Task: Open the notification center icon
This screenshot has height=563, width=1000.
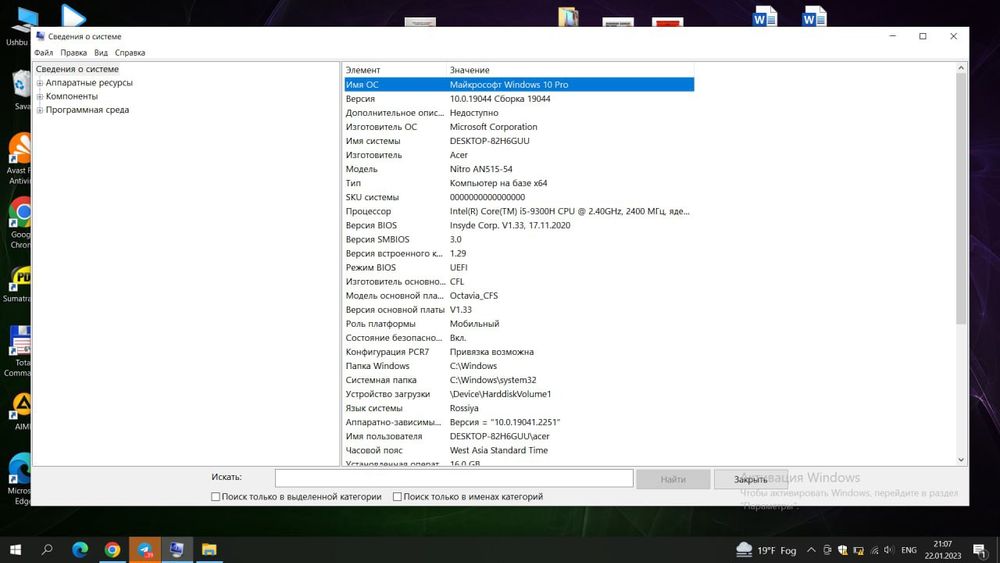Action: click(x=980, y=550)
